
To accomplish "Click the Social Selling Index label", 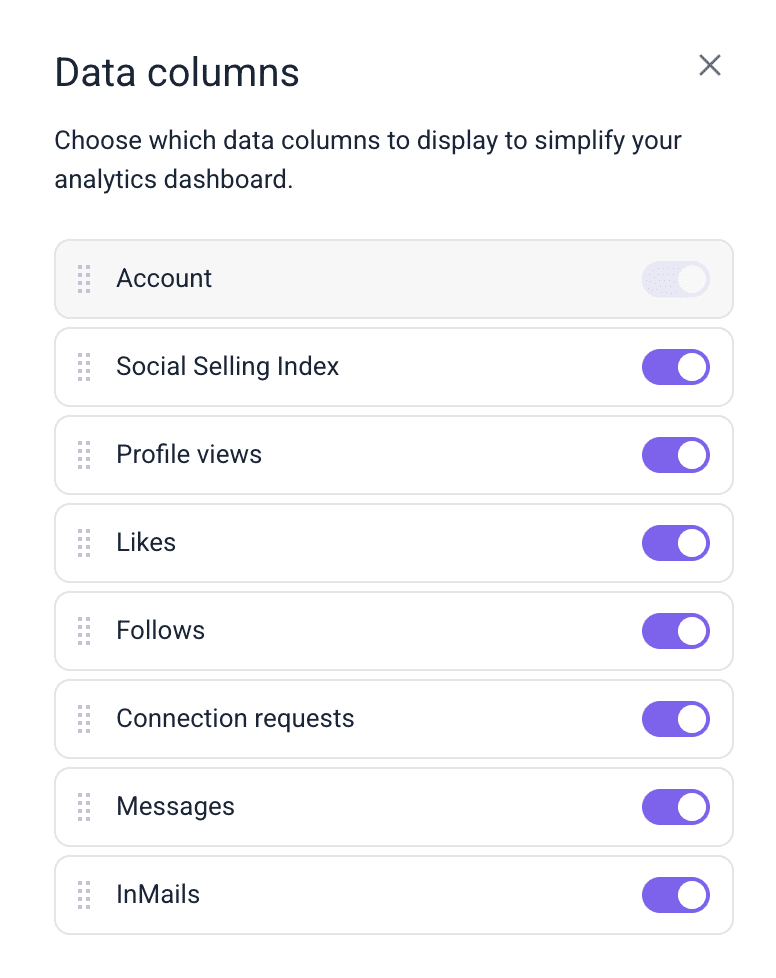I will click(228, 367).
